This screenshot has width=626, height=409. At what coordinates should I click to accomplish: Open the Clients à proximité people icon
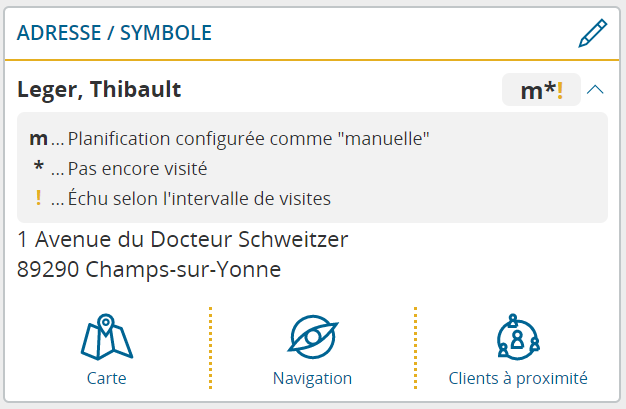click(x=518, y=337)
